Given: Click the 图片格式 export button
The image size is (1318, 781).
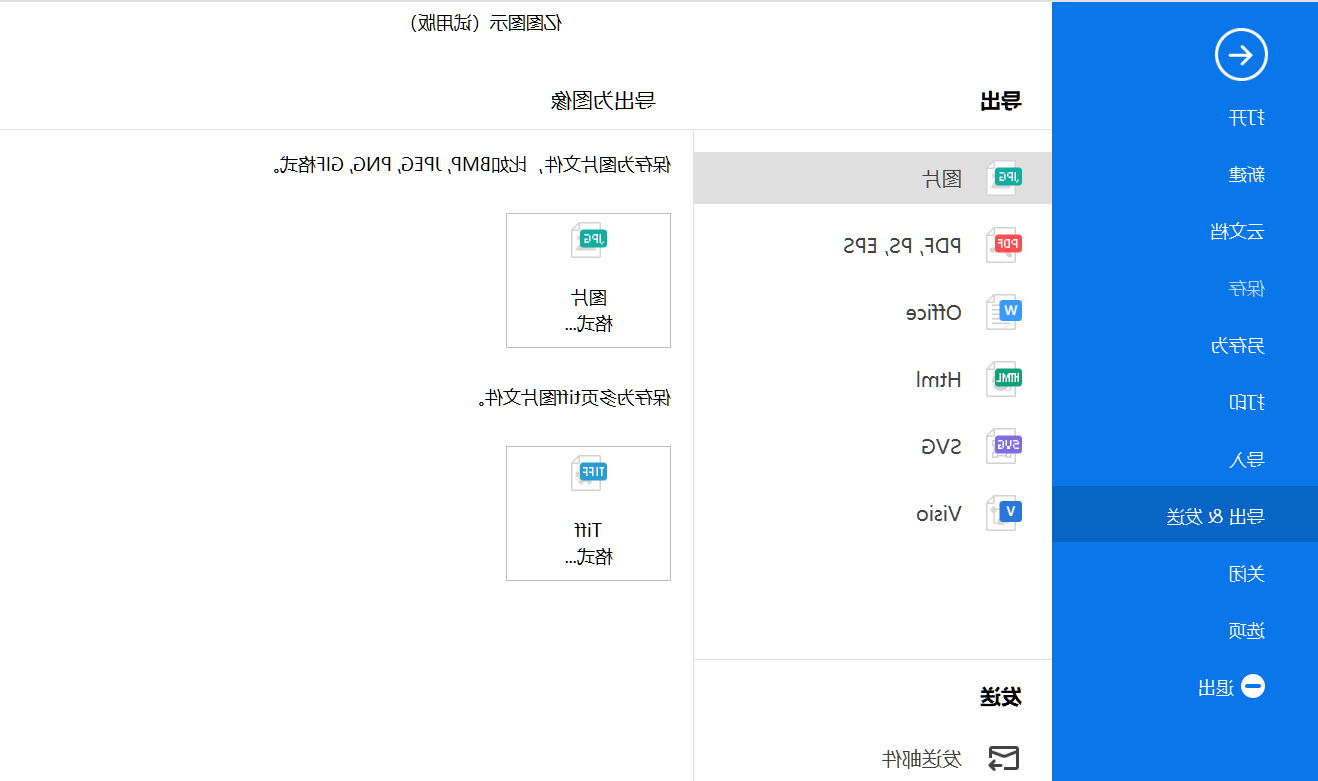Looking at the screenshot, I should 588,280.
